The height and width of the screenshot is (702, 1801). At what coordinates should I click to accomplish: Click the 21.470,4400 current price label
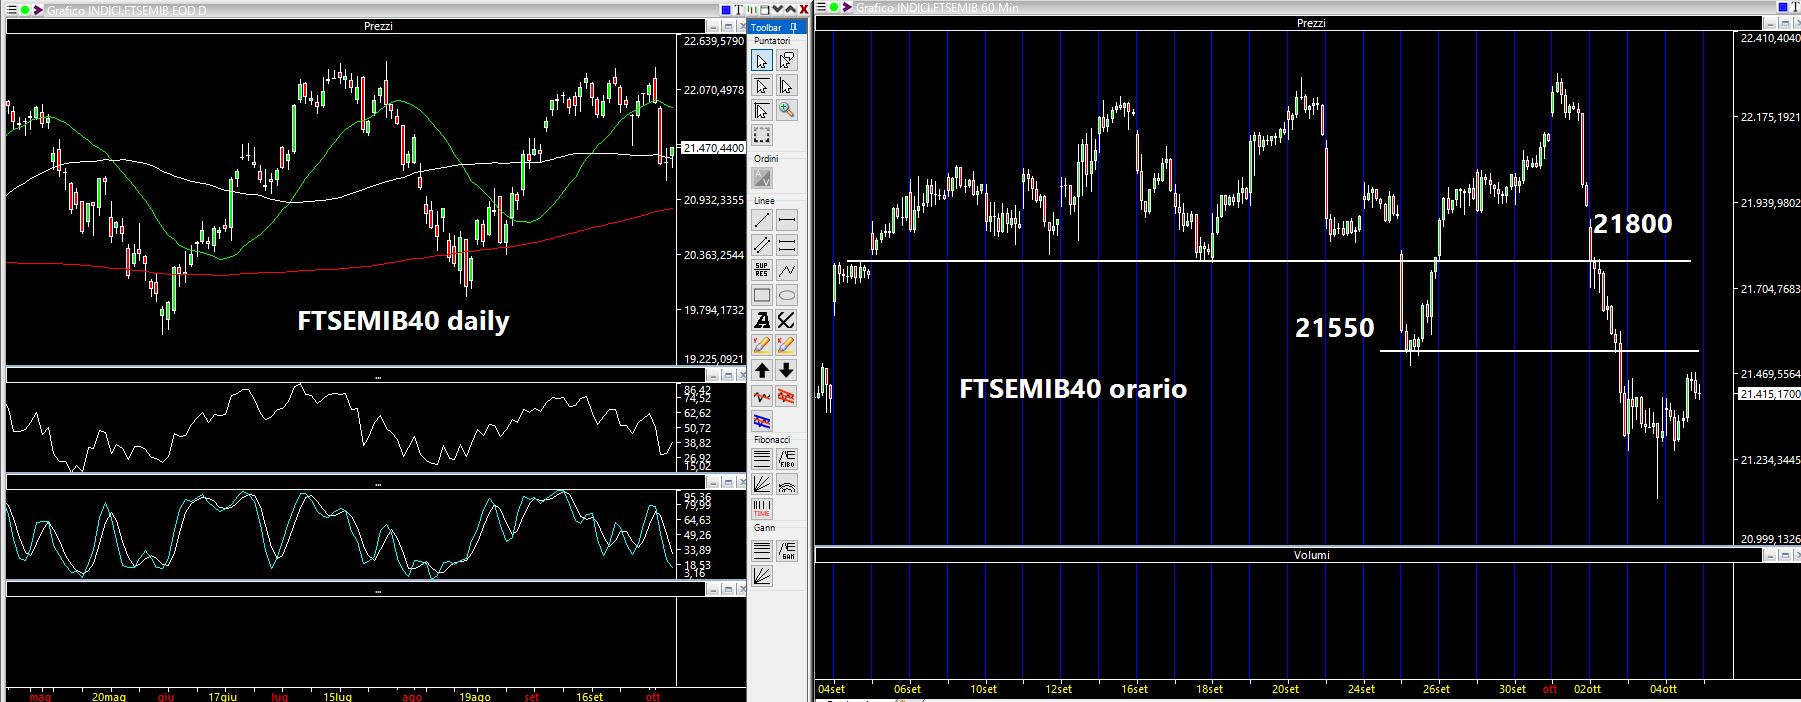pyautogui.click(x=714, y=148)
